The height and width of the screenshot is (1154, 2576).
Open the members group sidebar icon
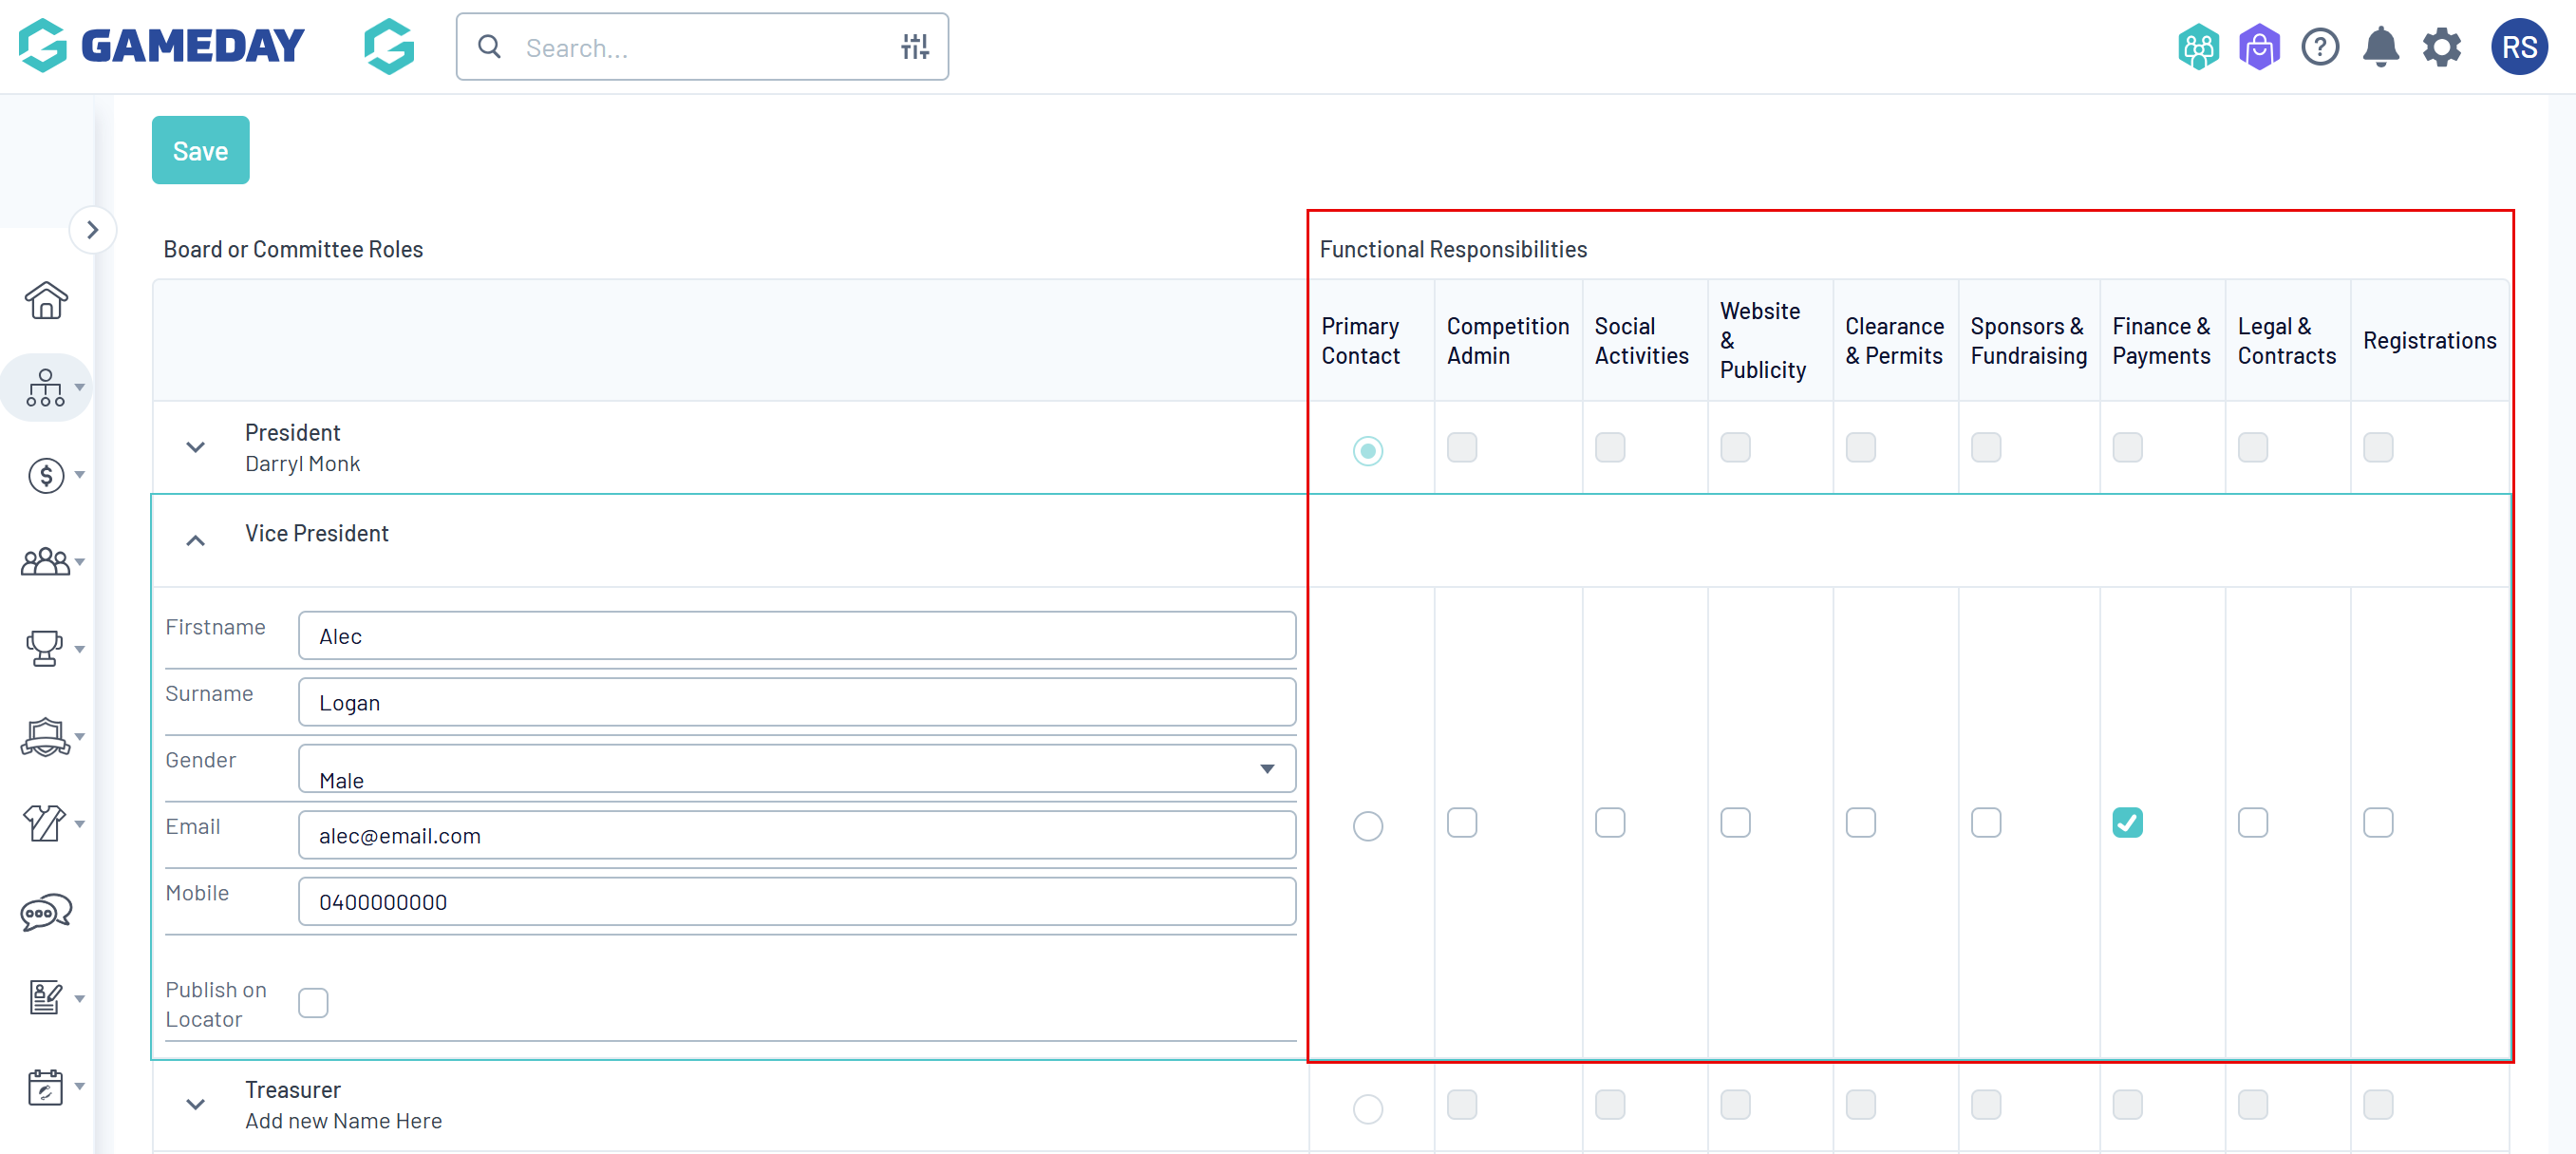click(46, 562)
